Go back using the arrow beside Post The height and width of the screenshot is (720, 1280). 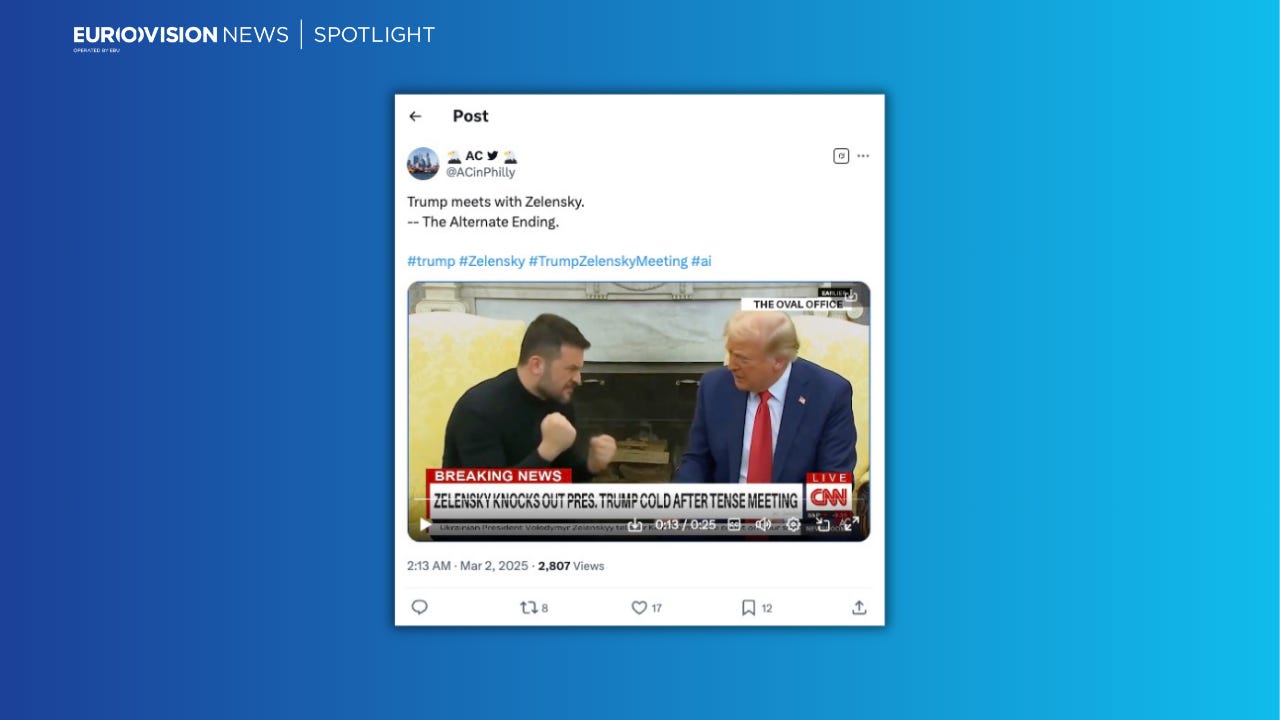tap(415, 116)
